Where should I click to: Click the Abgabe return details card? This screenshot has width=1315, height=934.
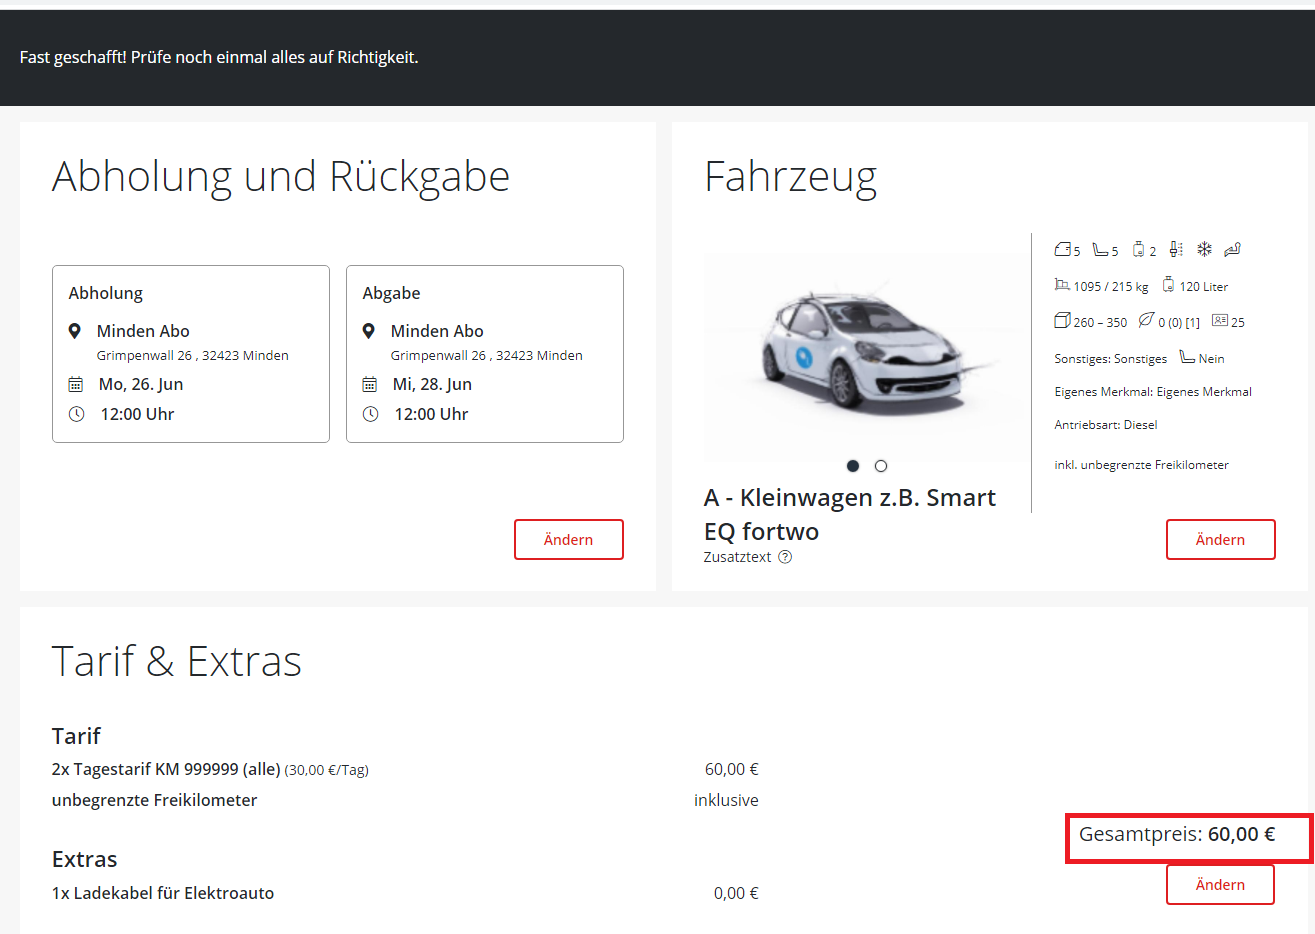coord(485,353)
